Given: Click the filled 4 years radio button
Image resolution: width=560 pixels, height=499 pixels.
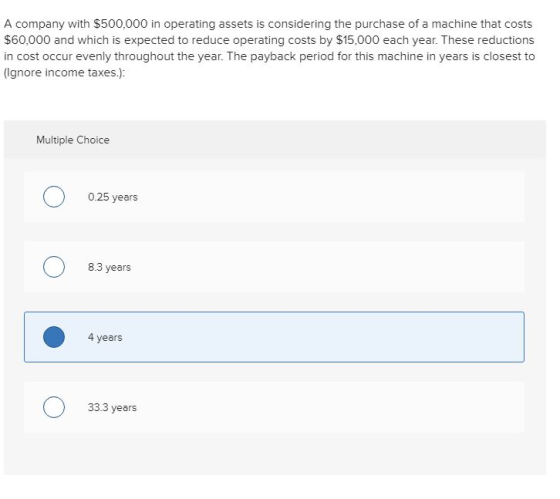Looking at the screenshot, I should tap(54, 337).
